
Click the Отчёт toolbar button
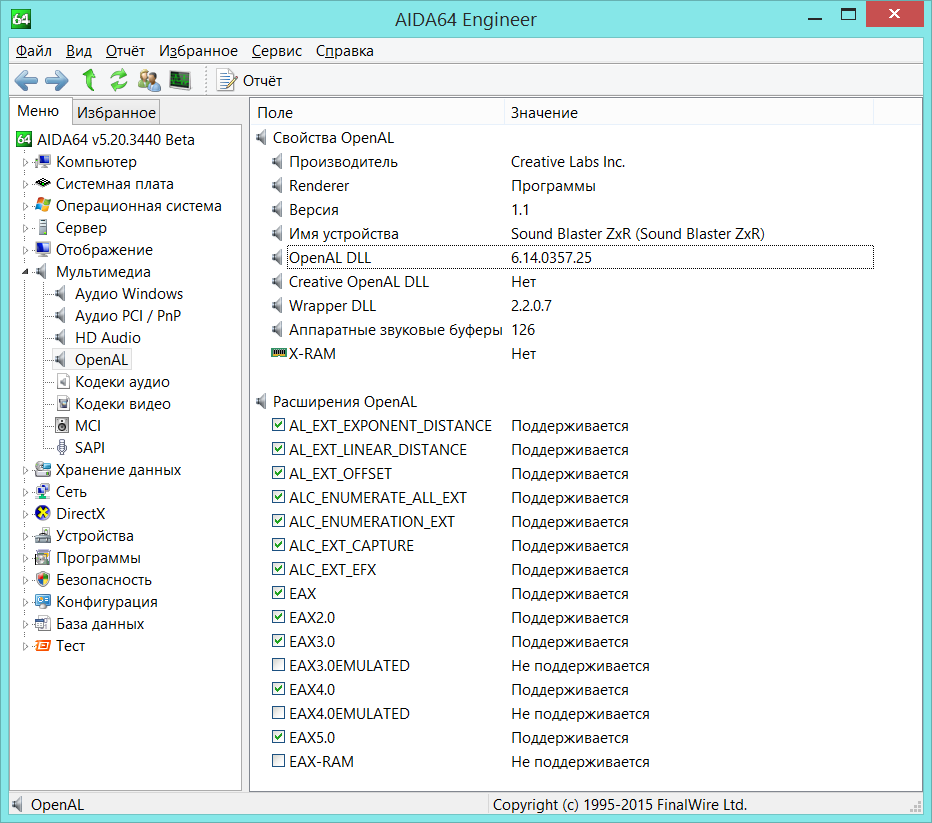(250, 80)
